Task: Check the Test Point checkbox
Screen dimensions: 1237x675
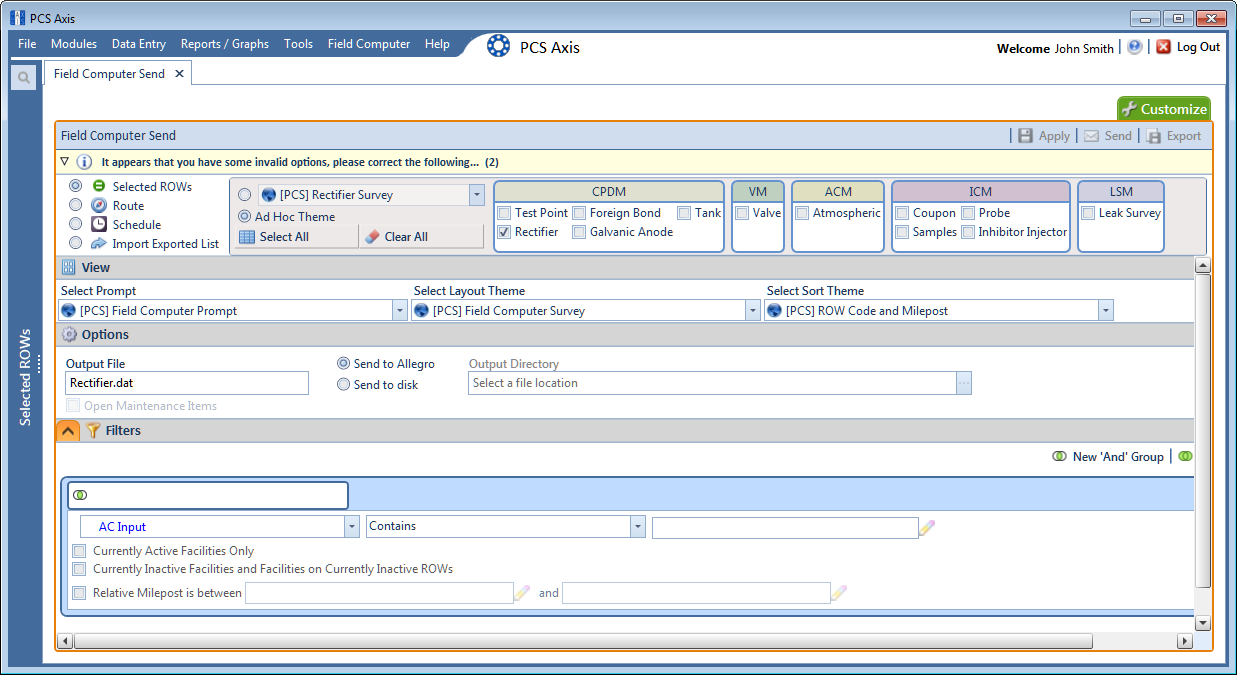Action: pos(505,213)
